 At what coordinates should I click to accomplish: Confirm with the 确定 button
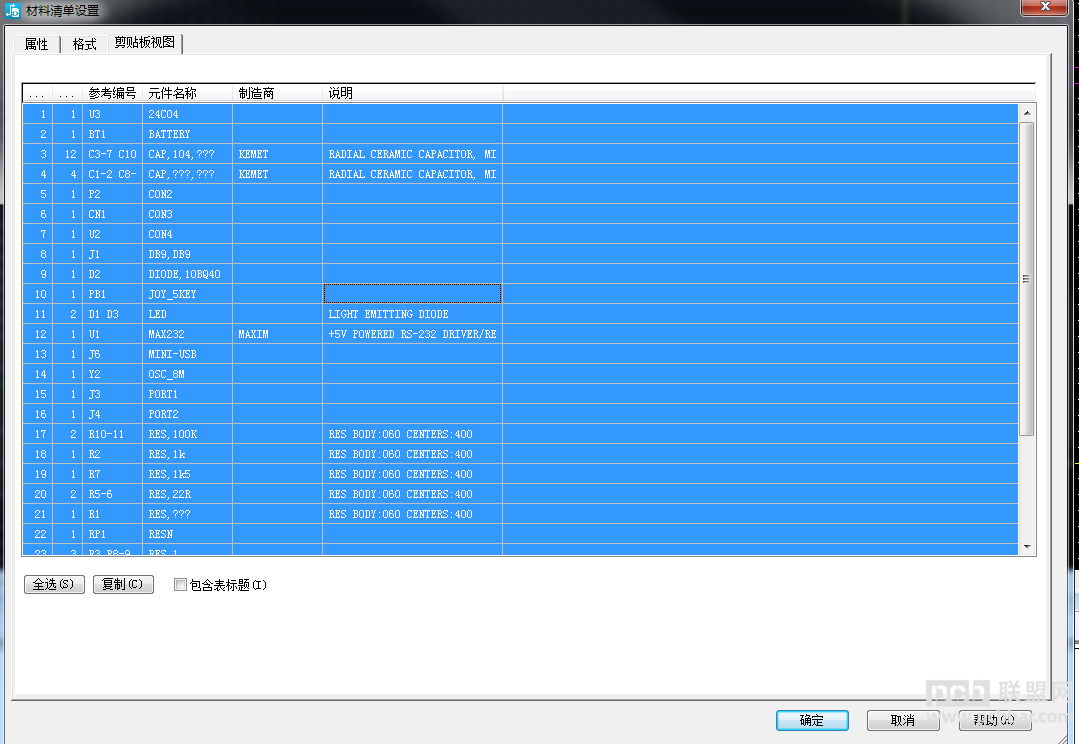[x=812, y=720]
